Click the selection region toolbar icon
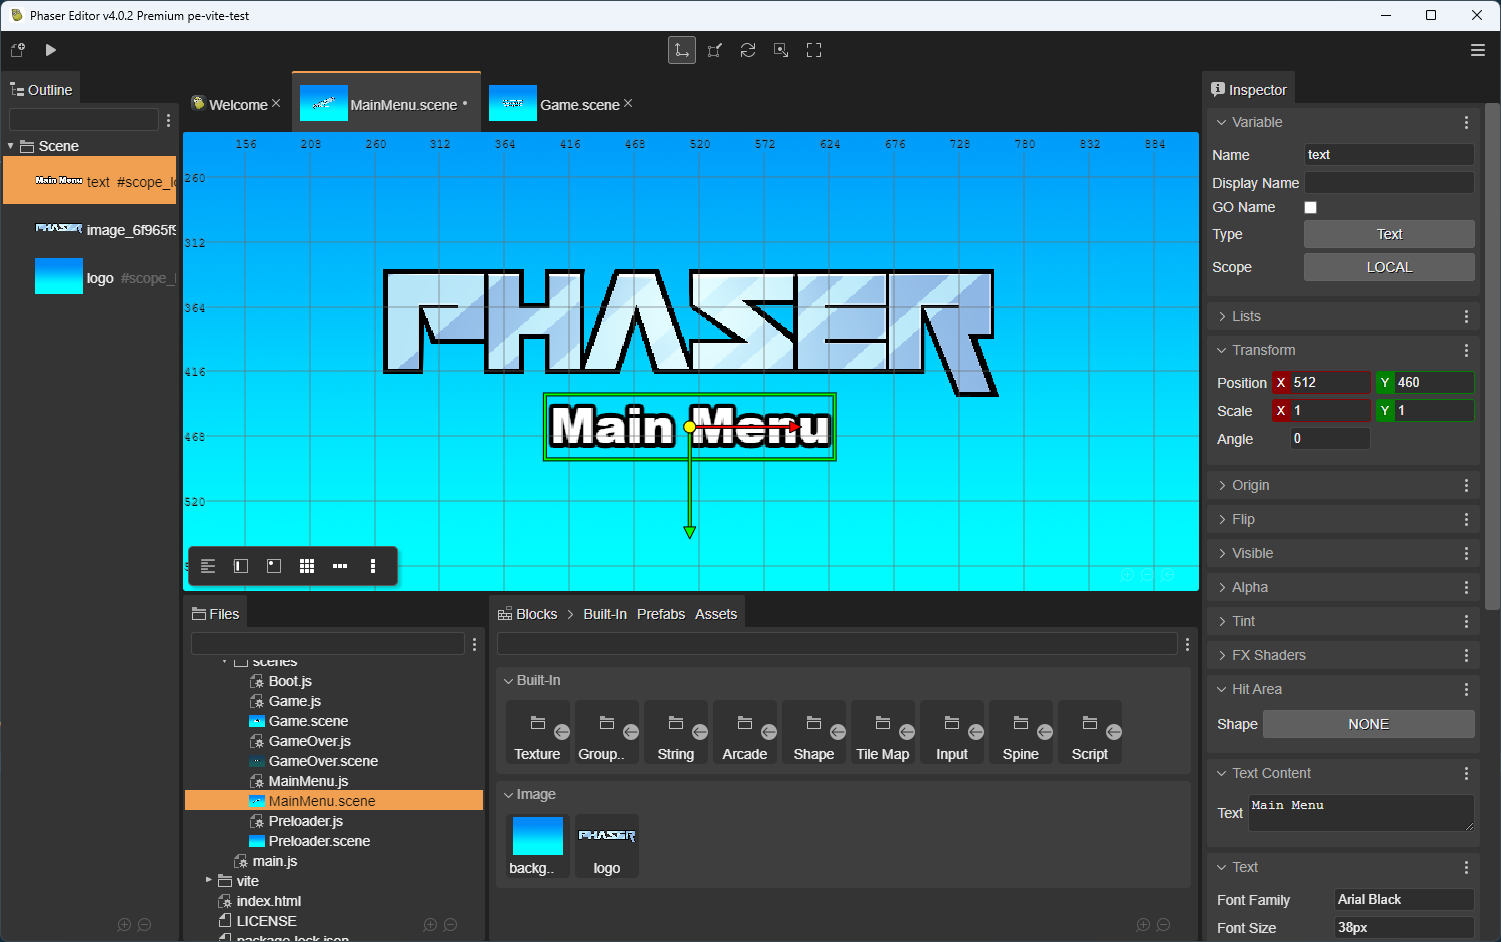 (x=781, y=50)
